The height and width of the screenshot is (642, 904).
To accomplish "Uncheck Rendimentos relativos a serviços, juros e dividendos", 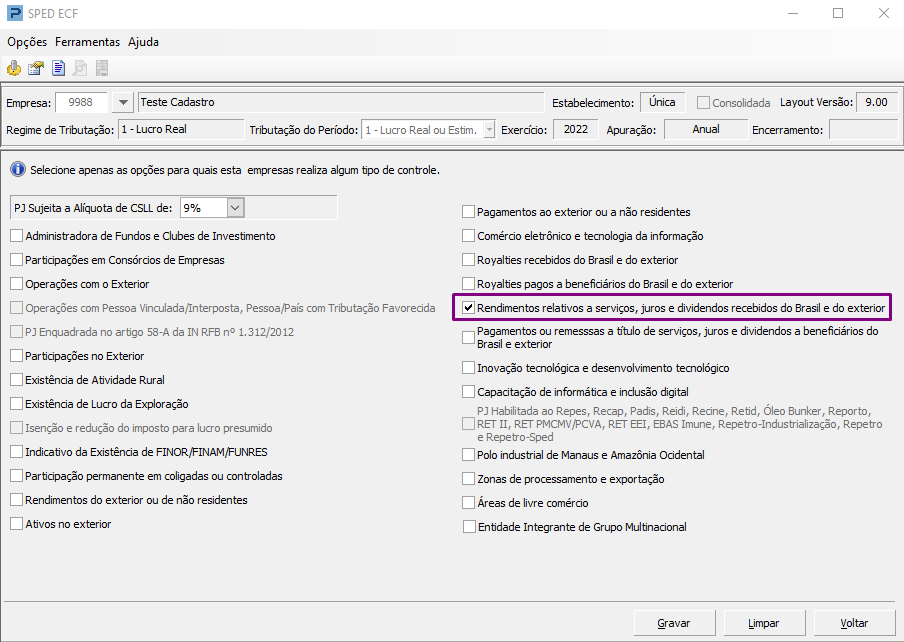I will (468, 308).
